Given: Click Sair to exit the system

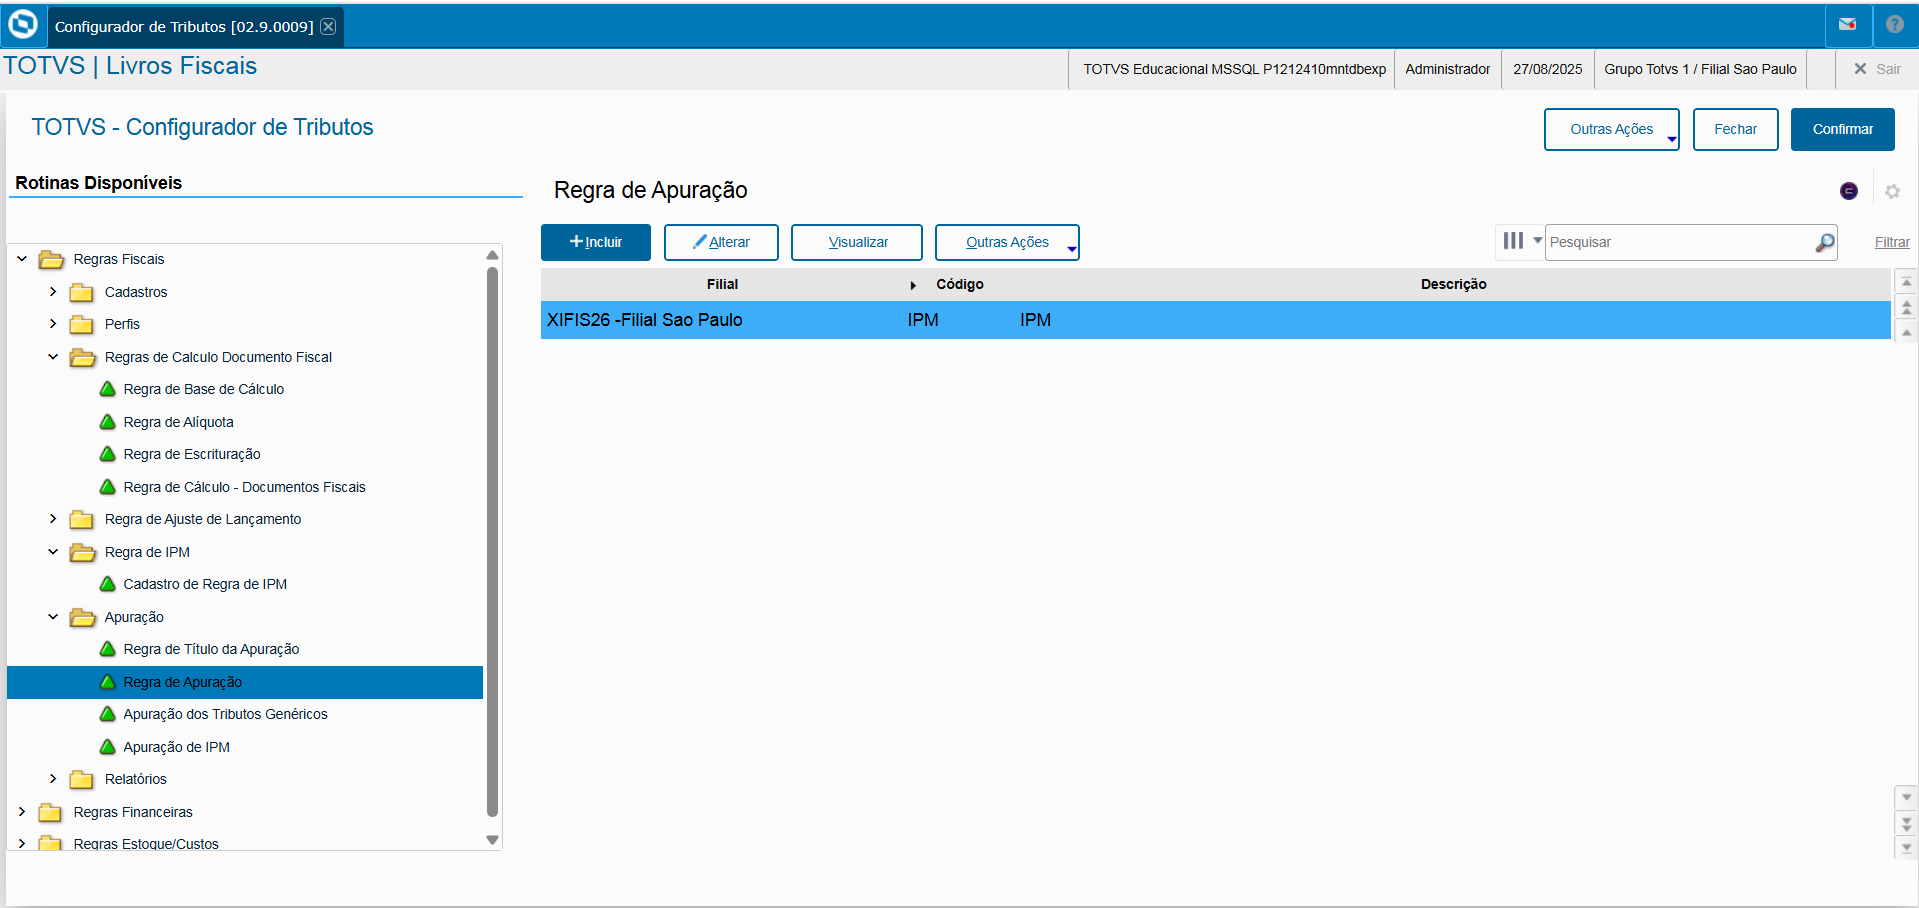Looking at the screenshot, I should click(x=1877, y=69).
